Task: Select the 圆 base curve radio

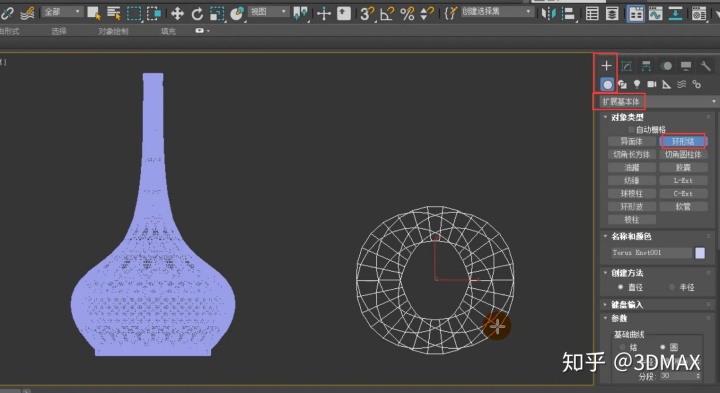Action: [x=663, y=347]
